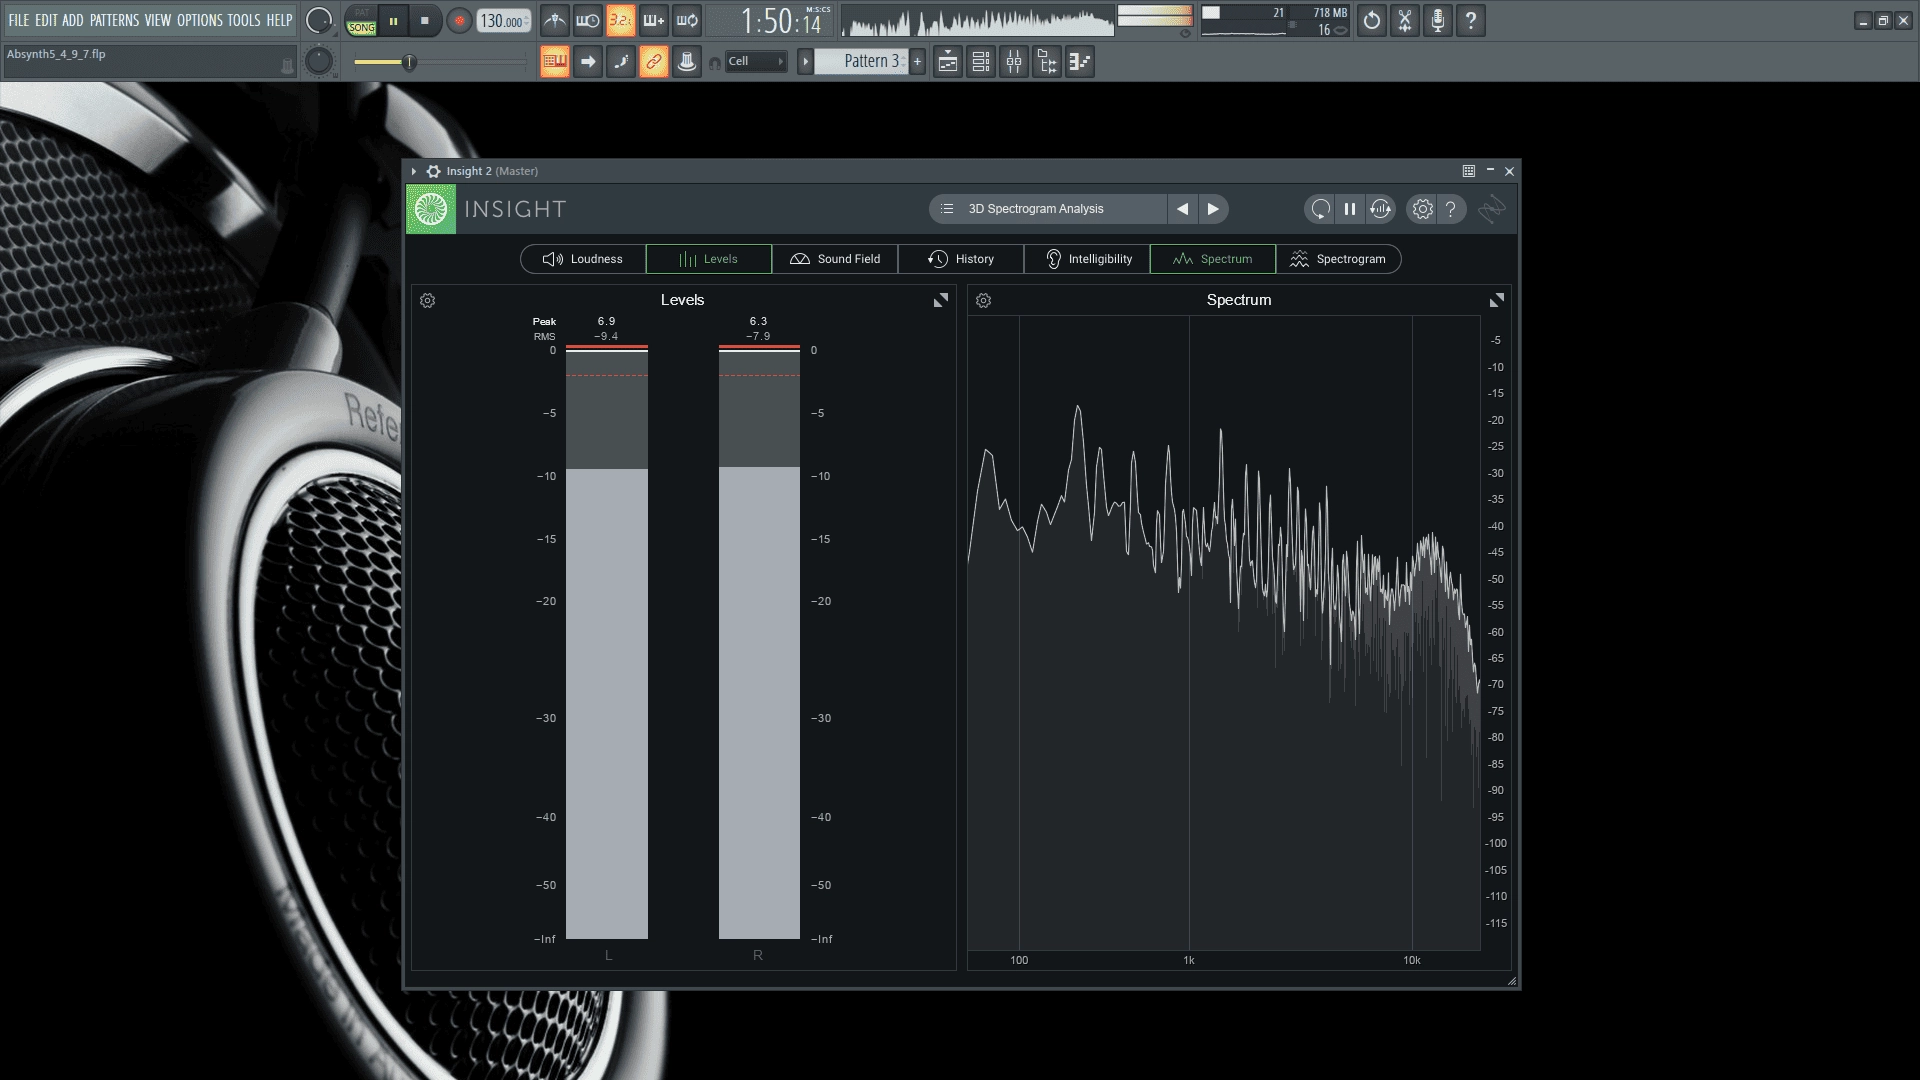Toggle PAT/SONG mode switch
The height and width of the screenshot is (1080, 1920).
click(x=361, y=21)
